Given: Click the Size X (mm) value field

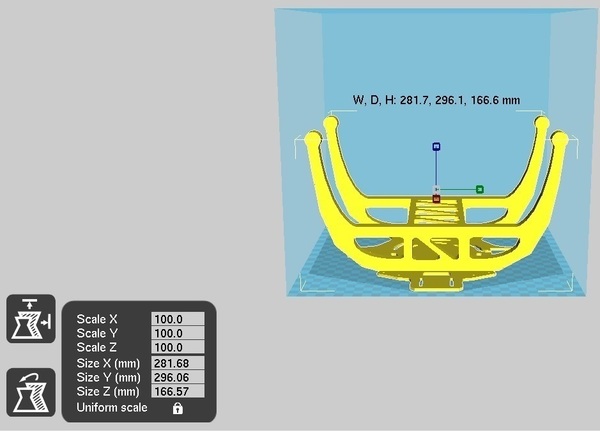Looking at the screenshot, I should pos(178,363).
